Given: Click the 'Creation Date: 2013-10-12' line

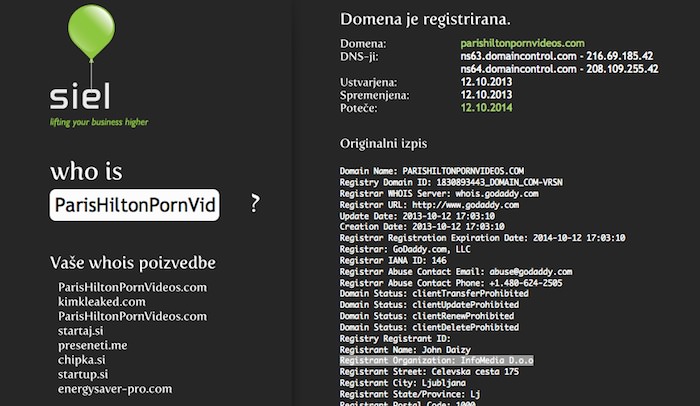Looking at the screenshot, I should 422,226.
